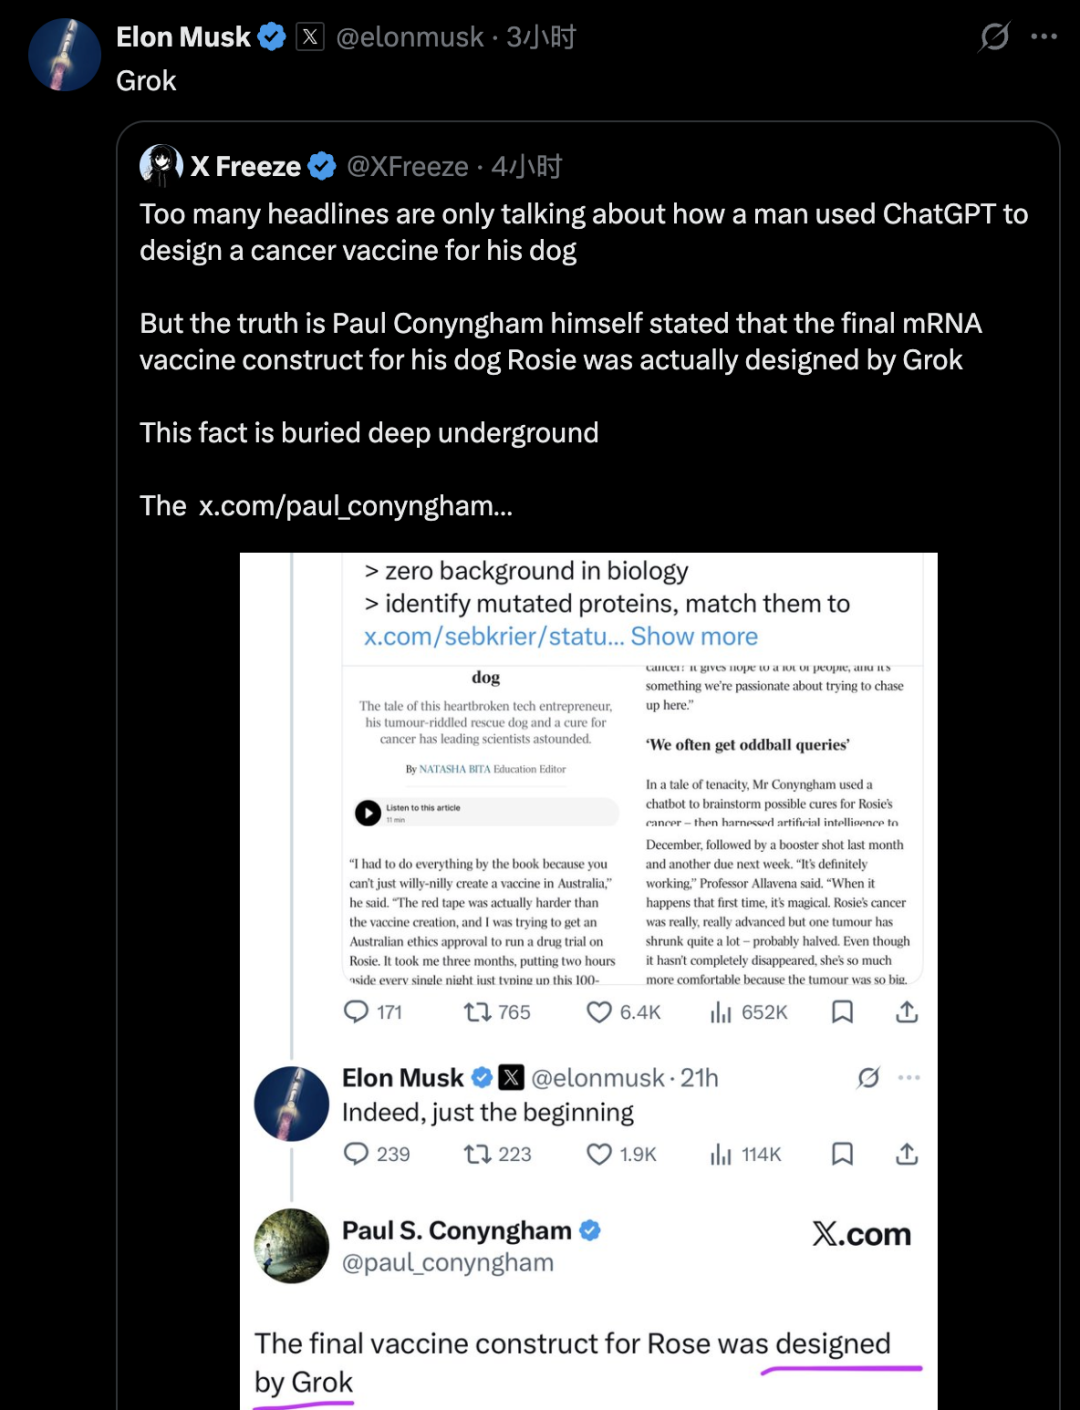Like the post with 6.4K likes
Image resolution: width=1080 pixels, height=1410 pixels.
tap(599, 1012)
